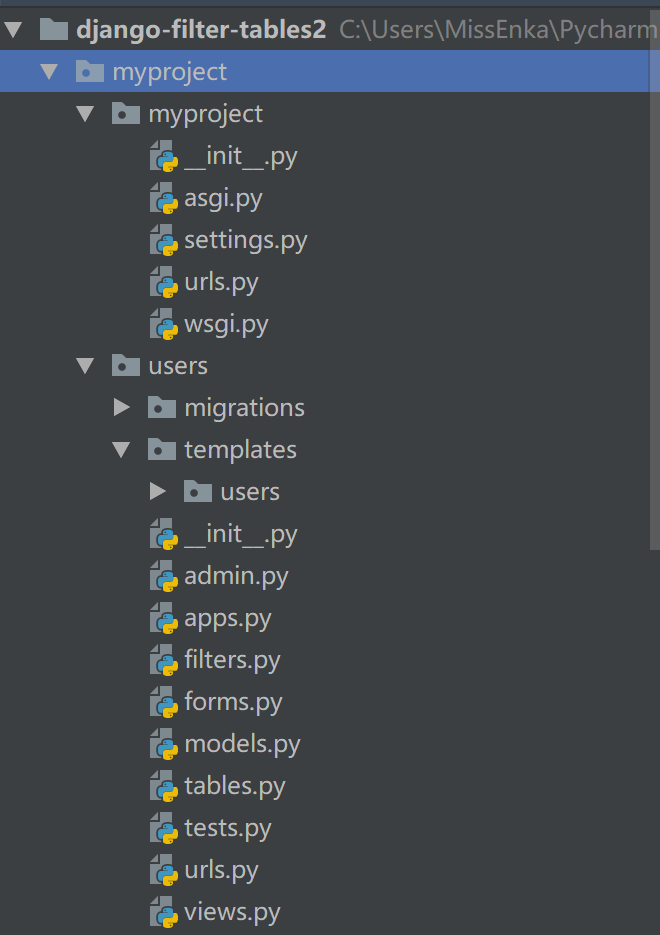The height and width of the screenshot is (935, 660).
Task: Click the Python file icon of apps.py
Action: pos(164,618)
